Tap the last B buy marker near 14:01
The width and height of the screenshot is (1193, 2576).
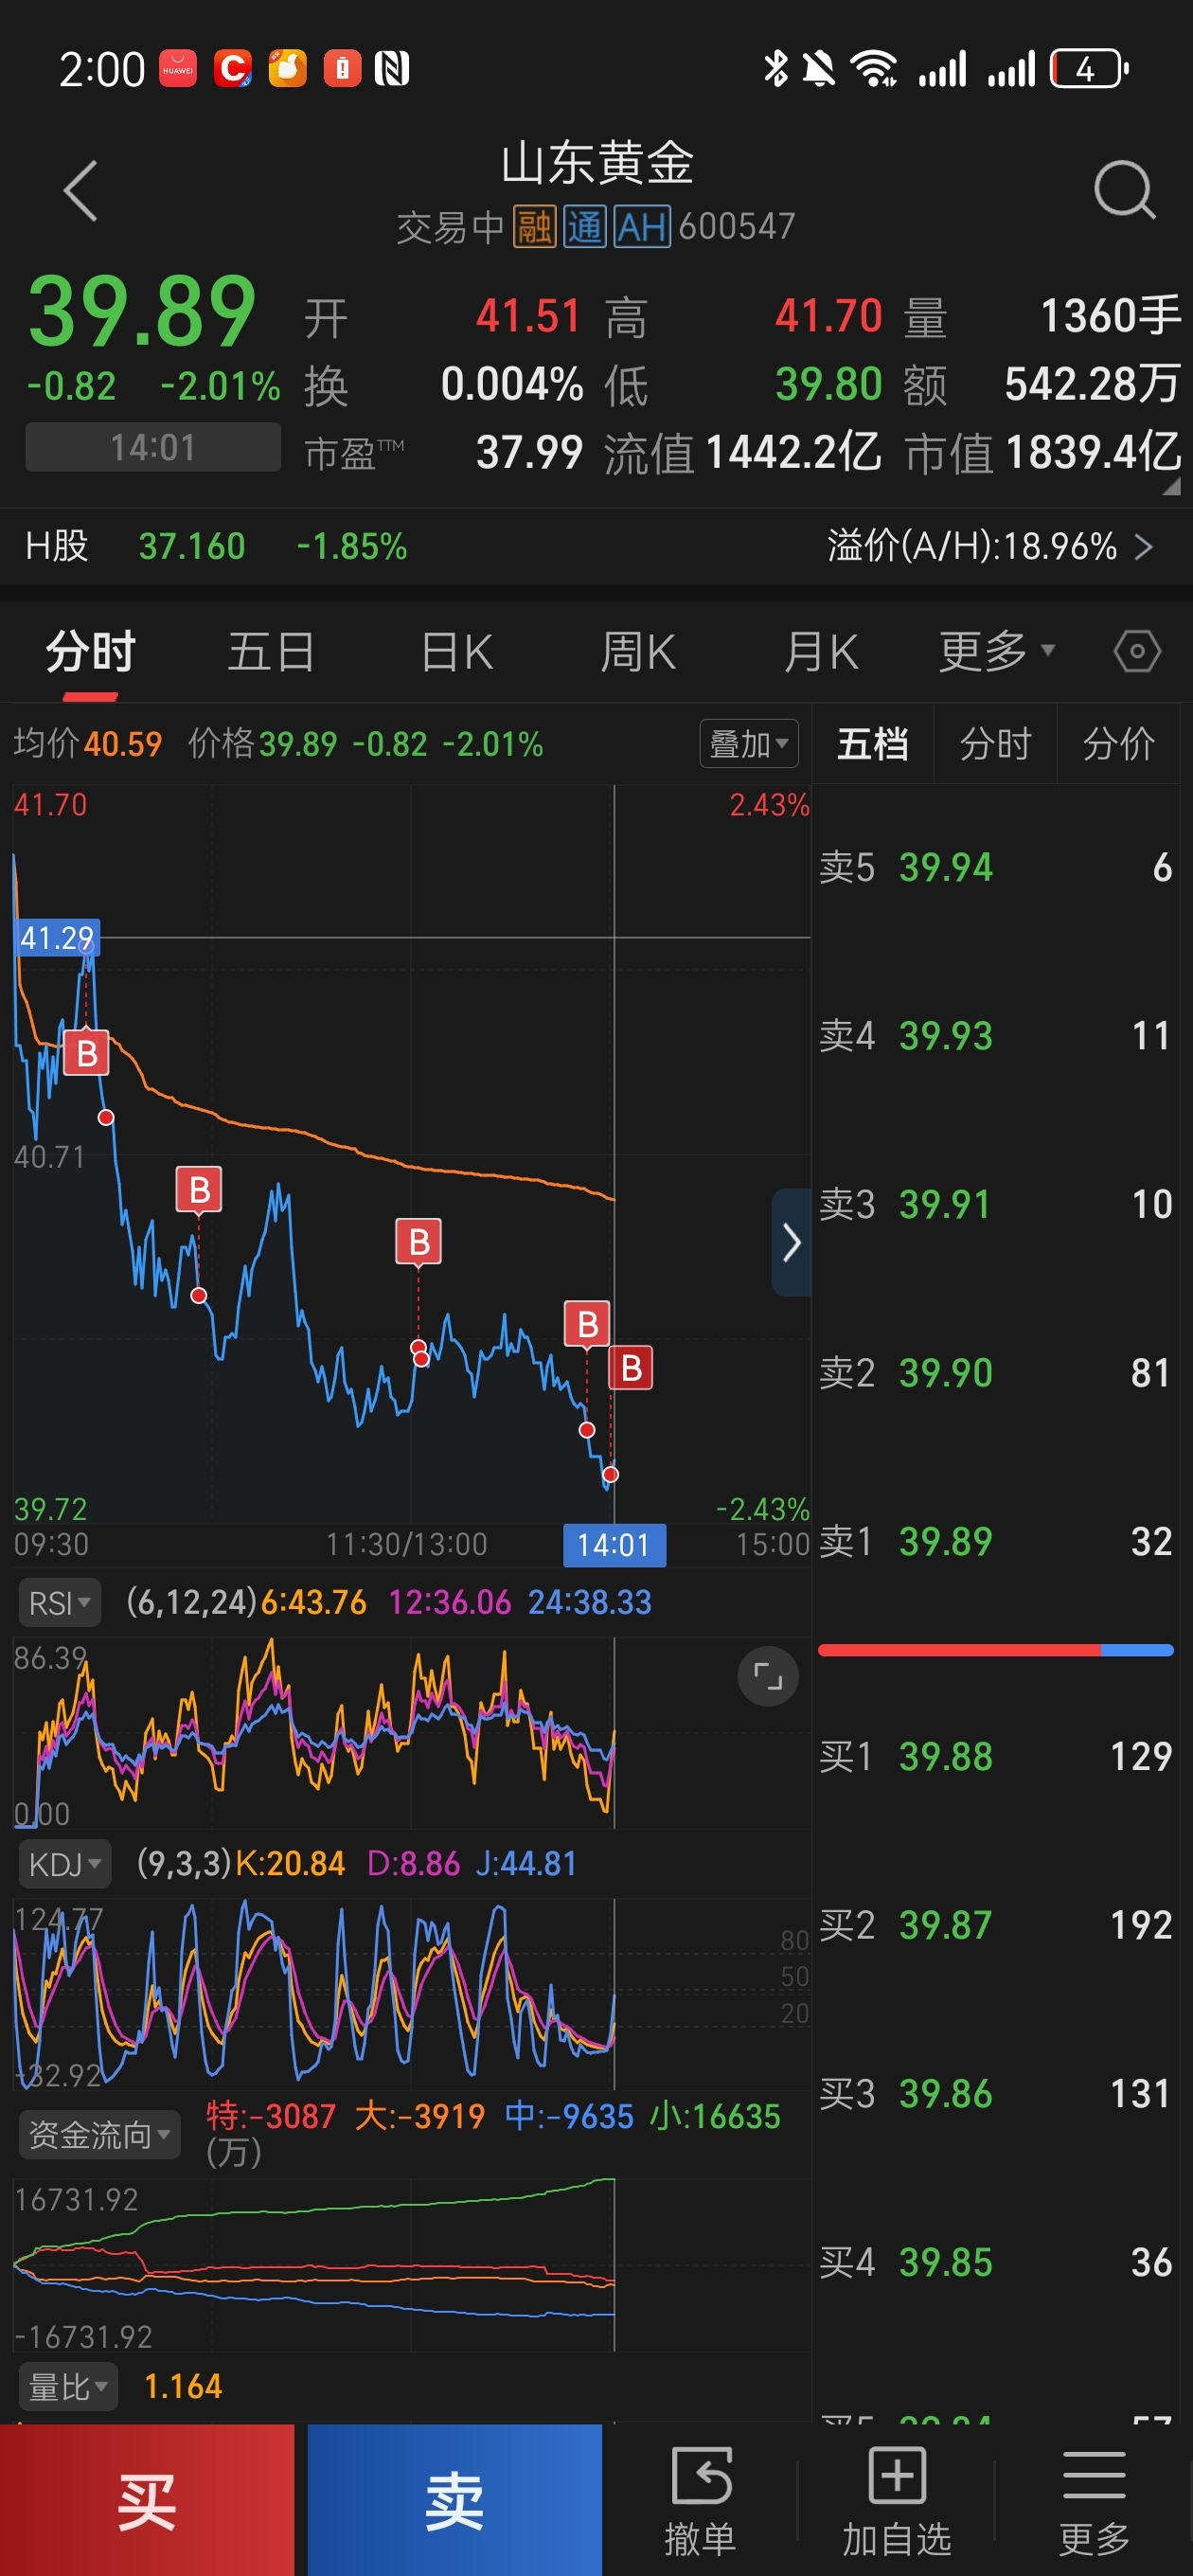(x=631, y=1367)
